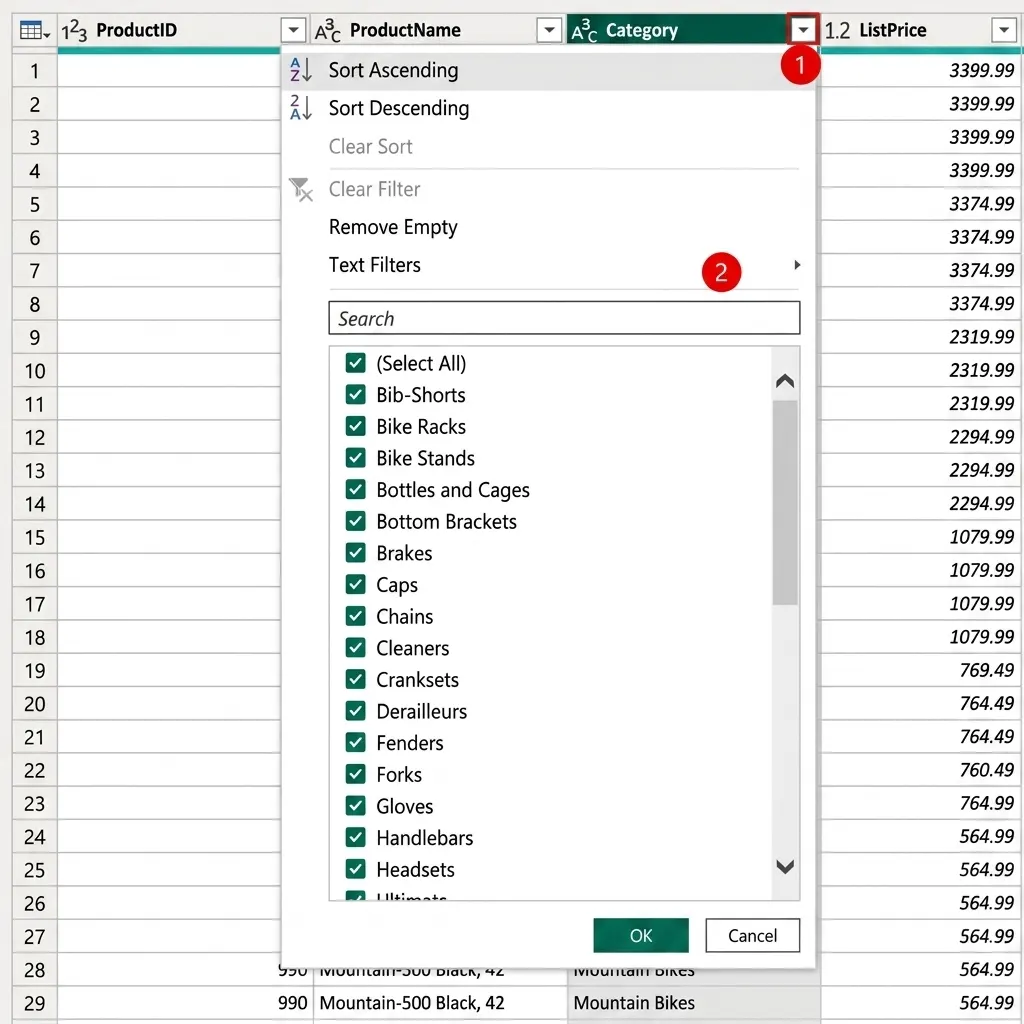
Task: Click Mountain Bikes cell in row 29
Action: 694,1002
